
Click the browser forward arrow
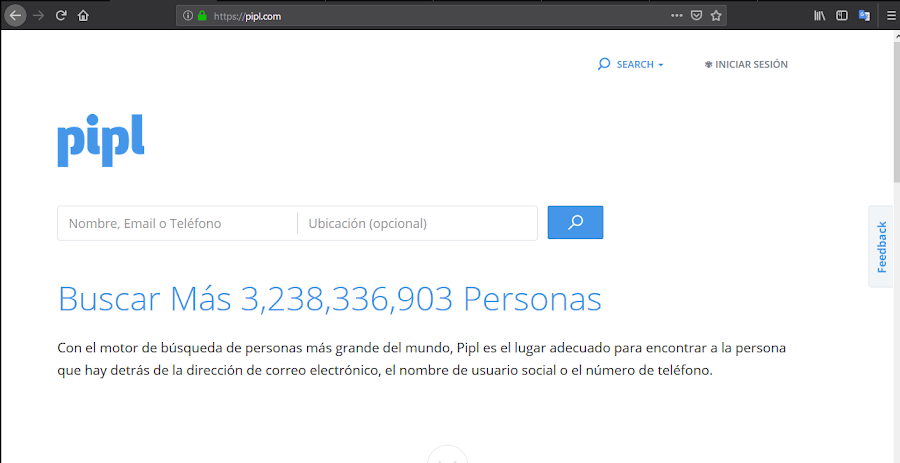tap(38, 16)
